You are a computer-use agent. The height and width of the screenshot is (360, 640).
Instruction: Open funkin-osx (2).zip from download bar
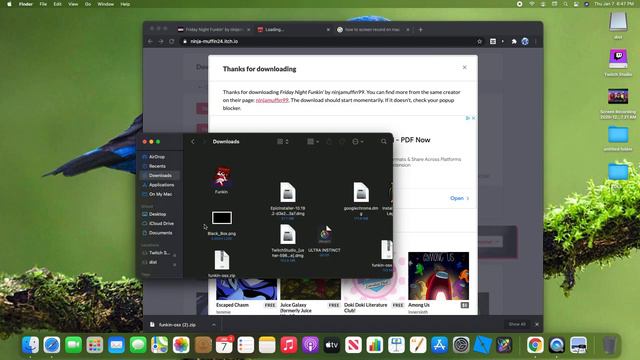point(177,325)
